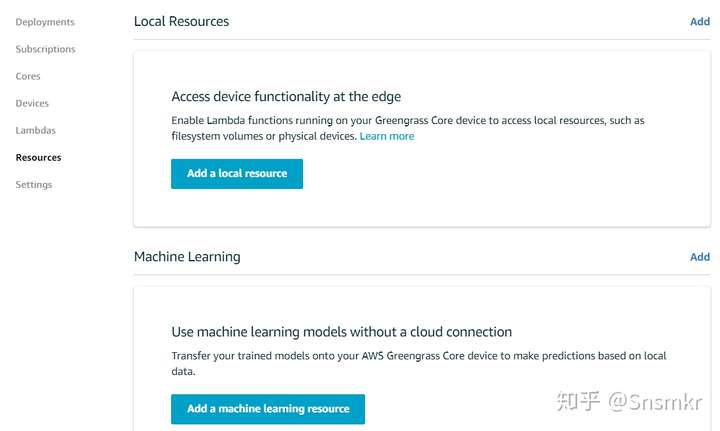Click Add link beside Machine Learning
This screenshot has width=720, height=431.
click(x=699, y=257)
